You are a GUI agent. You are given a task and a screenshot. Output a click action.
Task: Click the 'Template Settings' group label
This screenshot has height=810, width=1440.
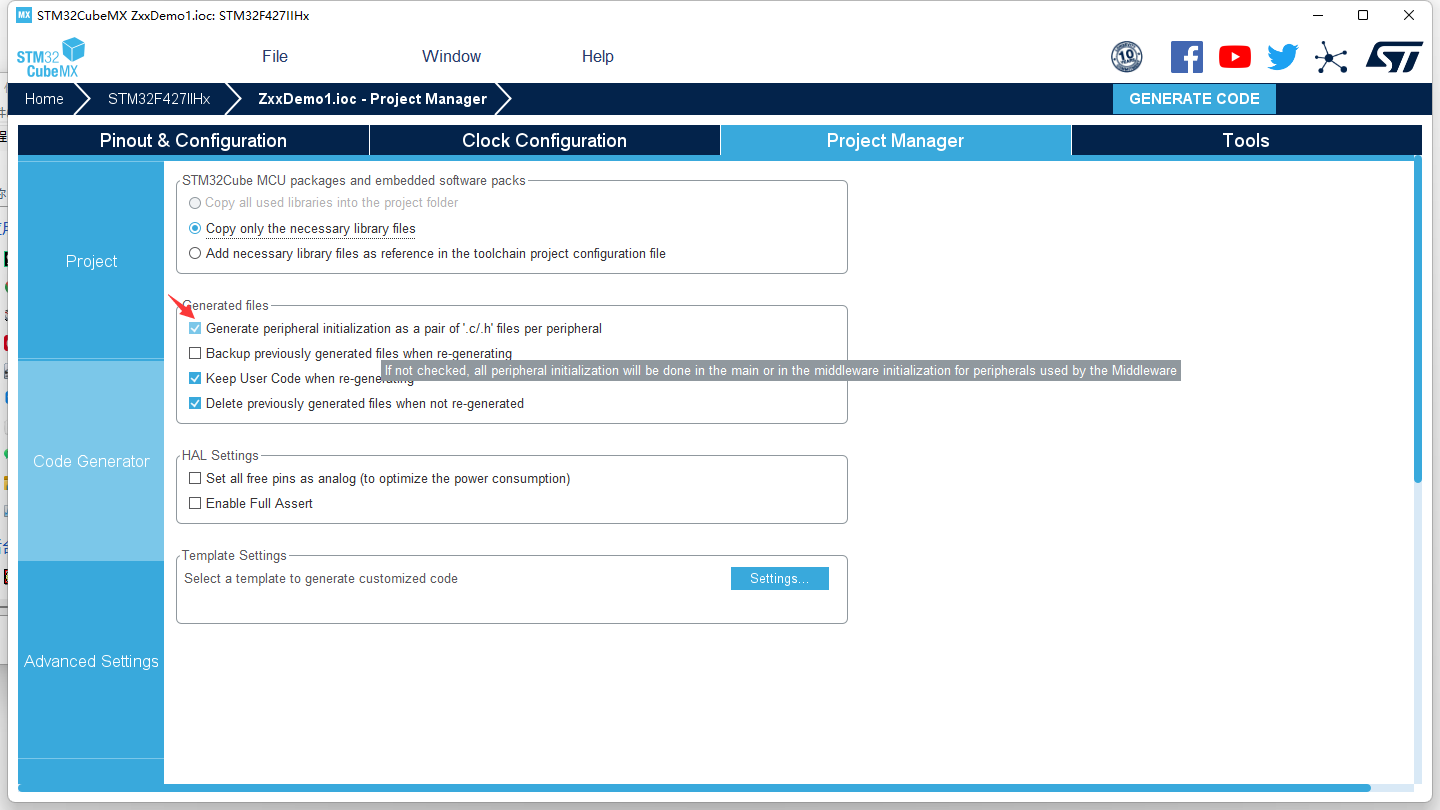[234, 555]
